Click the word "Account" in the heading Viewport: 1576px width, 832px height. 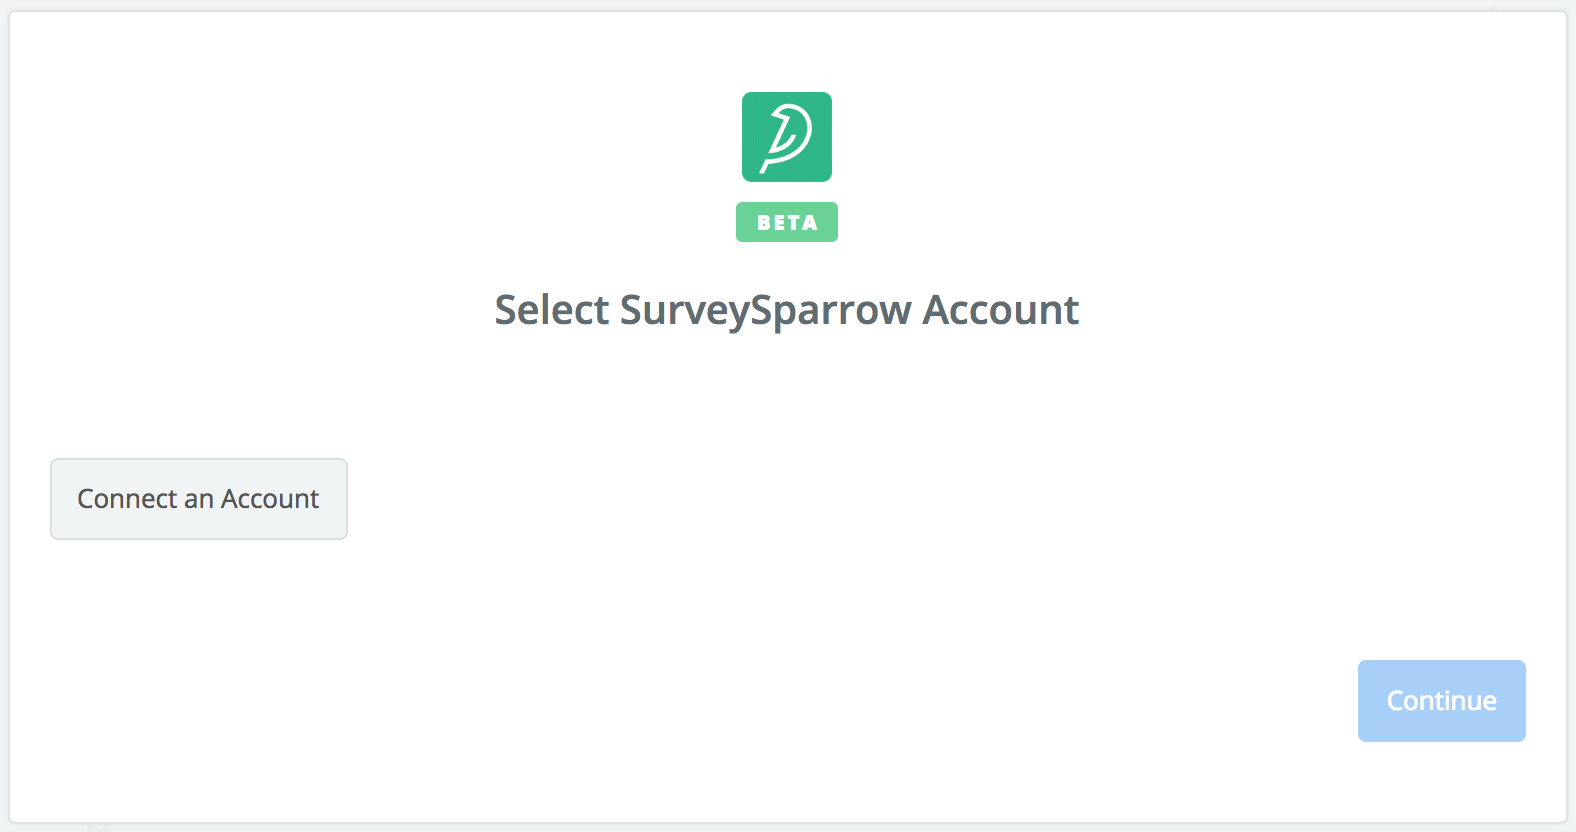coord(1001,310)
